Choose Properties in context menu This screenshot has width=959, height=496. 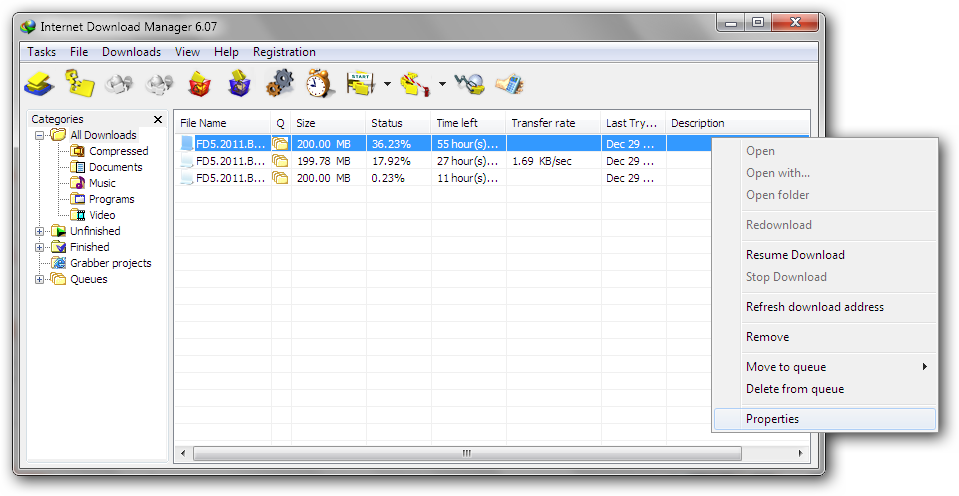[x=825, y=419]
